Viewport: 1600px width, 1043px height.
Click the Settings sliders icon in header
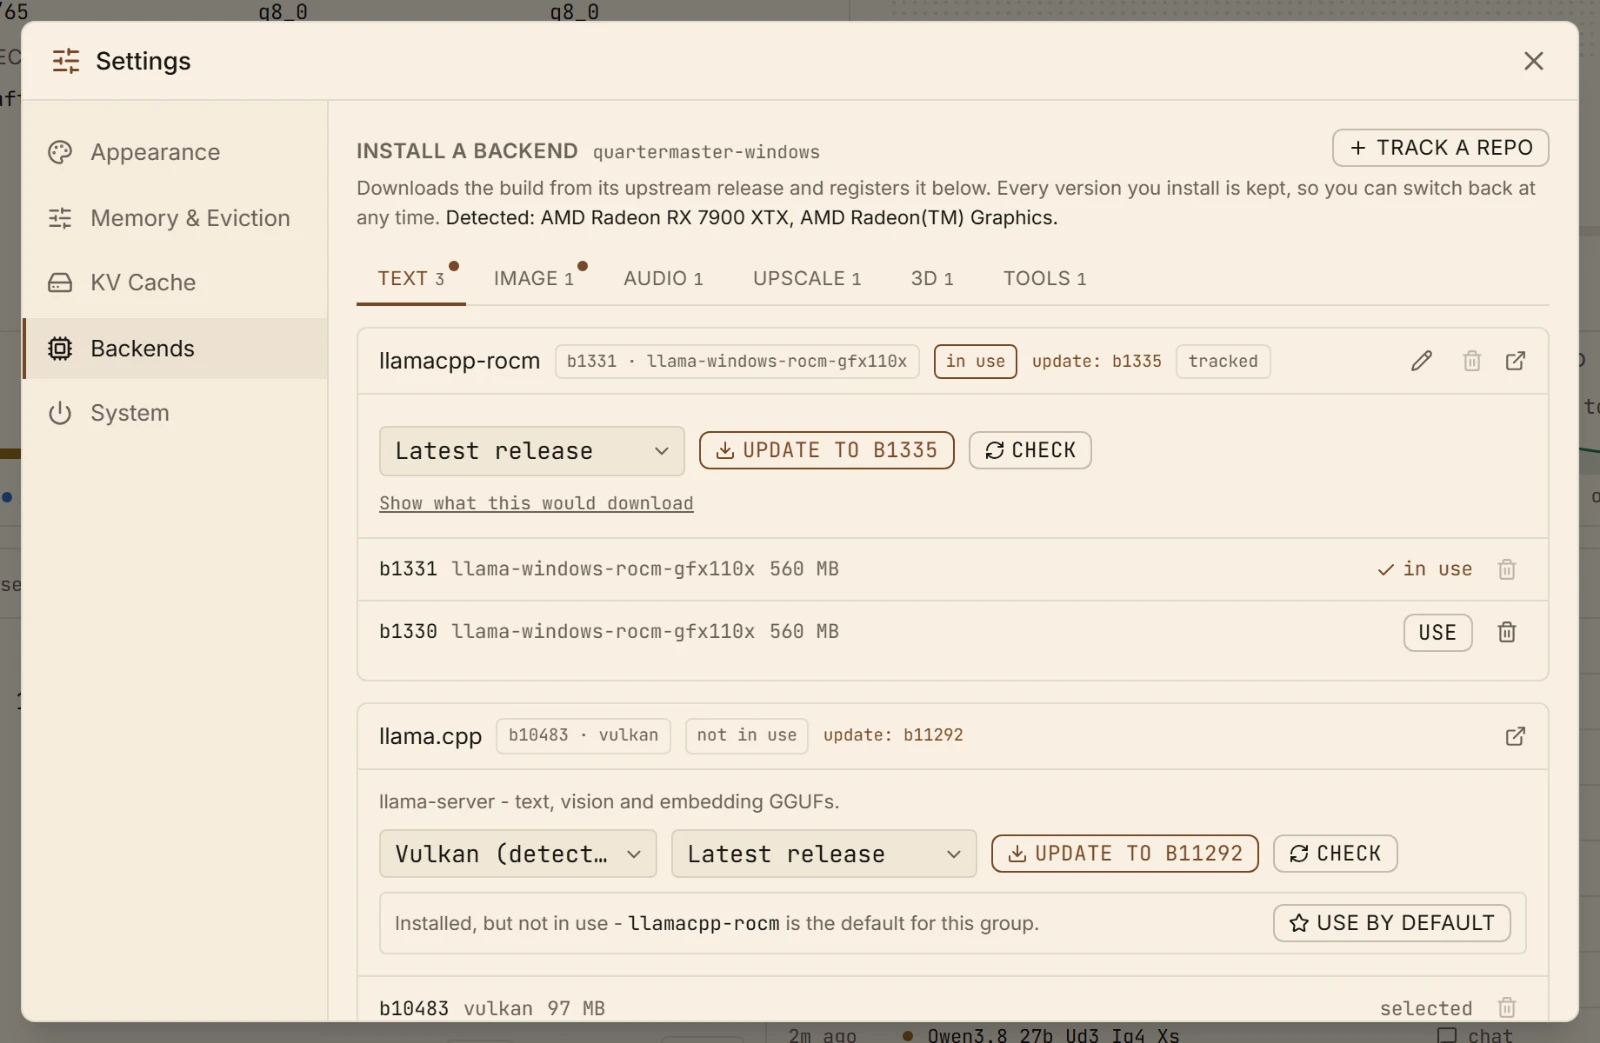[x=66, y=61]
